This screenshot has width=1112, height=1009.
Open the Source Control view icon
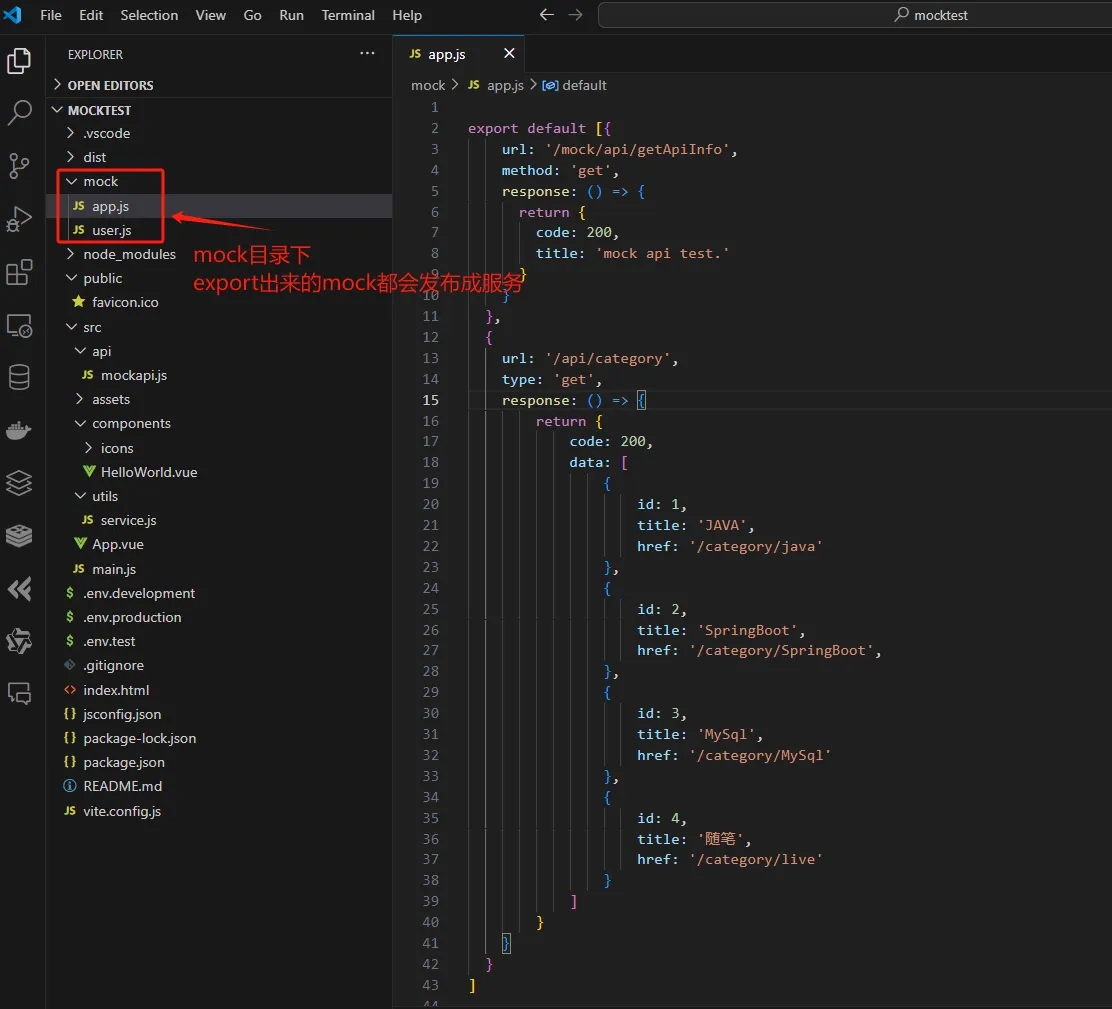[x=19, y=166]
